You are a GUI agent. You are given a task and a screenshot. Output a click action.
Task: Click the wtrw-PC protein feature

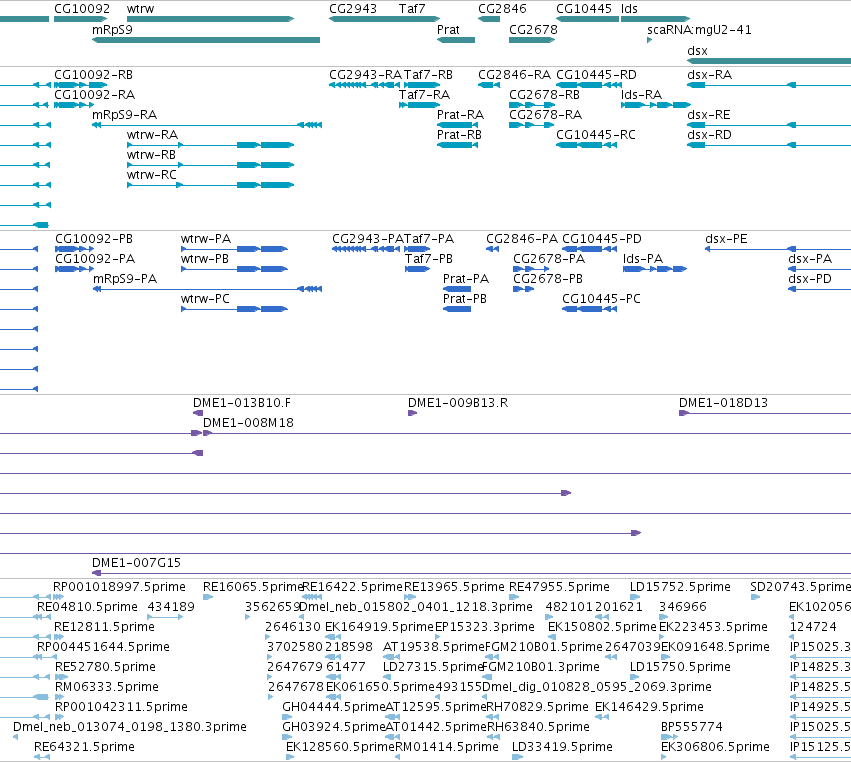(234, 309)
